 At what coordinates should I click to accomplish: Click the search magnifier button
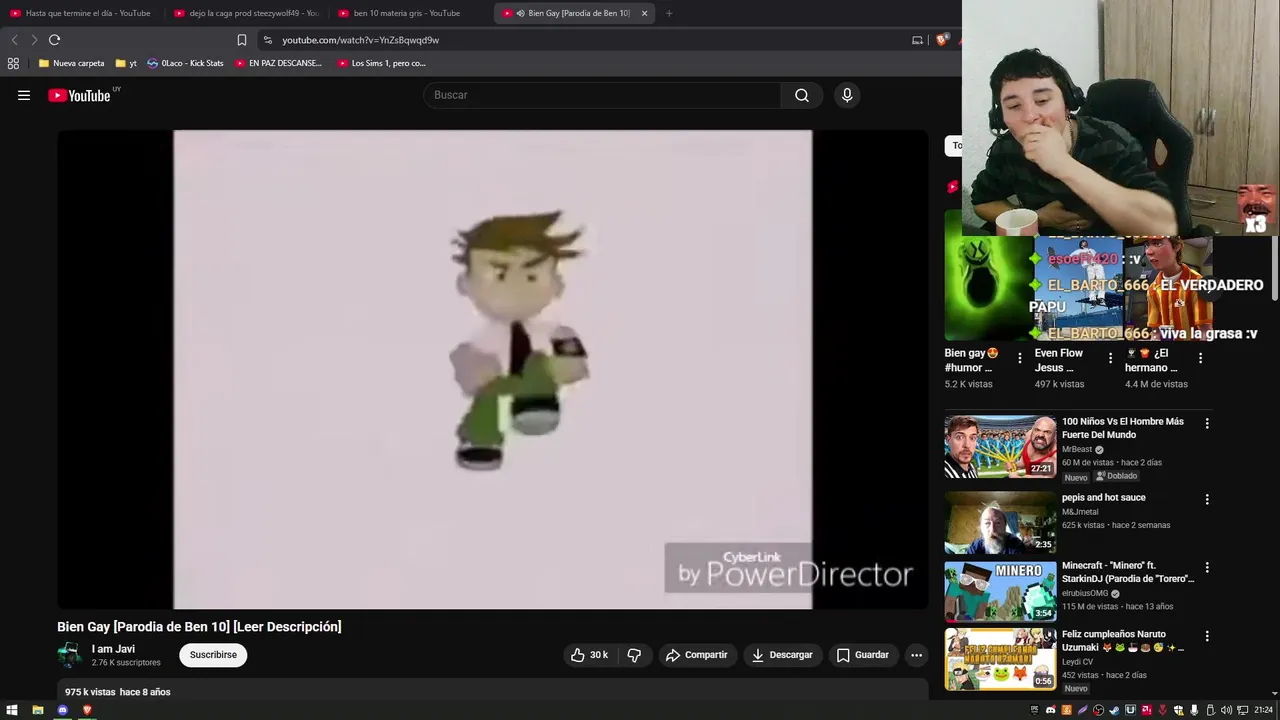coord(802,95)
